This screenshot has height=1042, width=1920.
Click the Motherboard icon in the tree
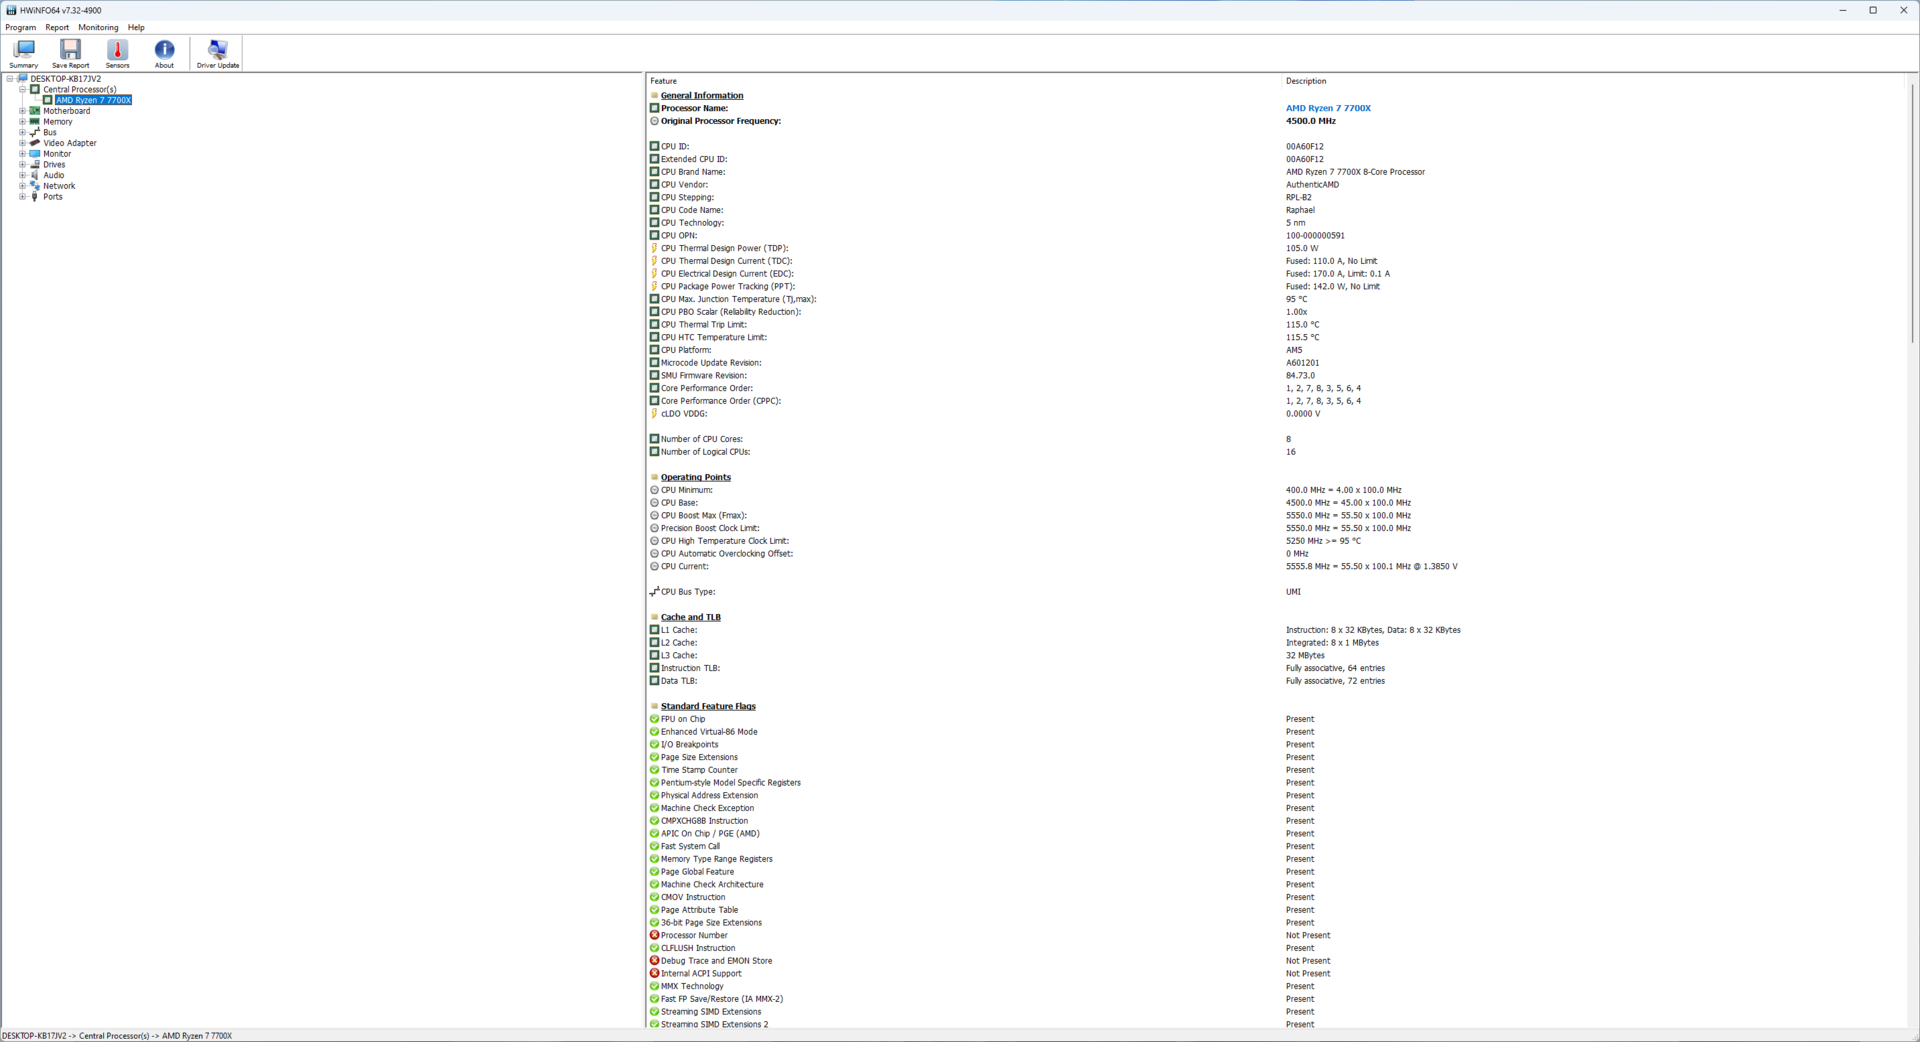(x=35, y=111)
